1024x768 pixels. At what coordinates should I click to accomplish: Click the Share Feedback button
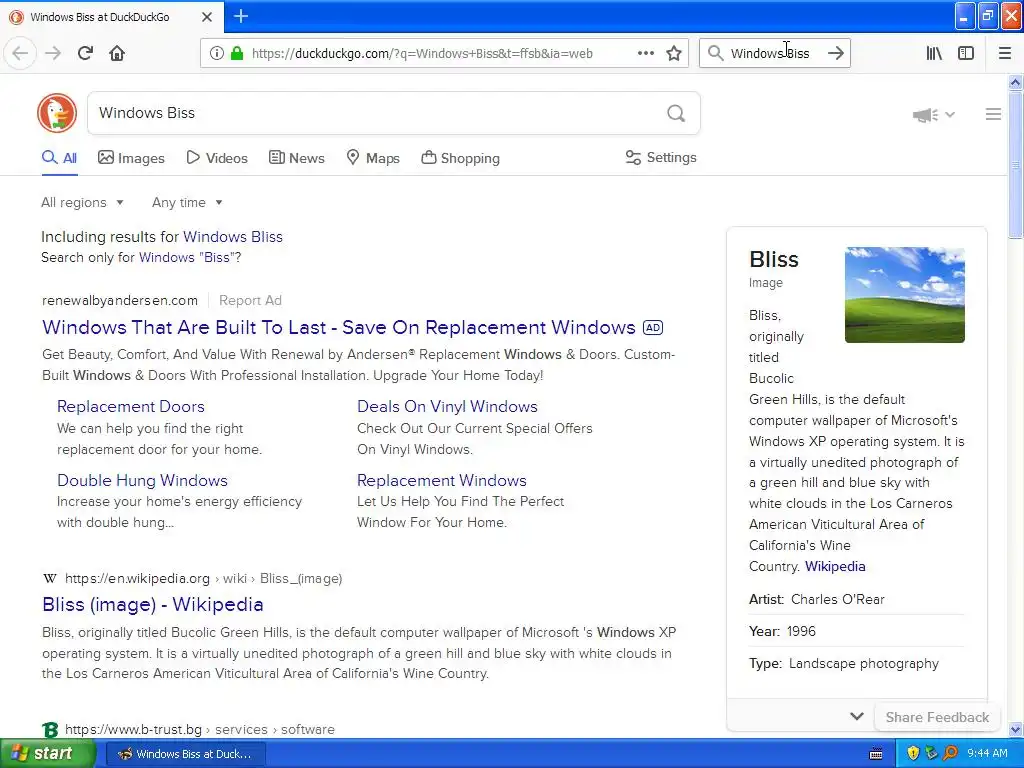(937, 717)
